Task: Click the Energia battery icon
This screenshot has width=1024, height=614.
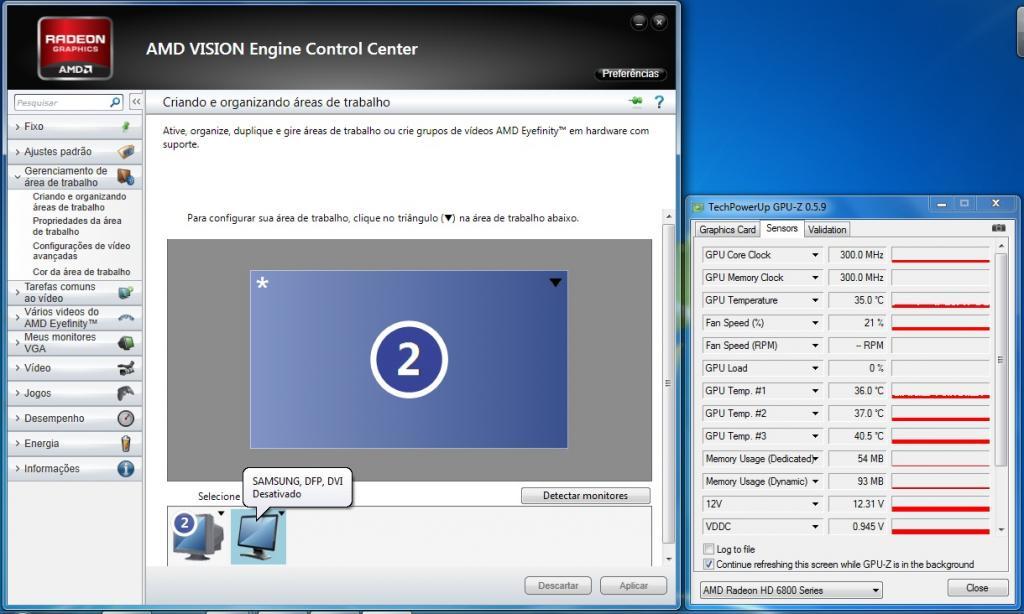Action: [x=126, y=444]
